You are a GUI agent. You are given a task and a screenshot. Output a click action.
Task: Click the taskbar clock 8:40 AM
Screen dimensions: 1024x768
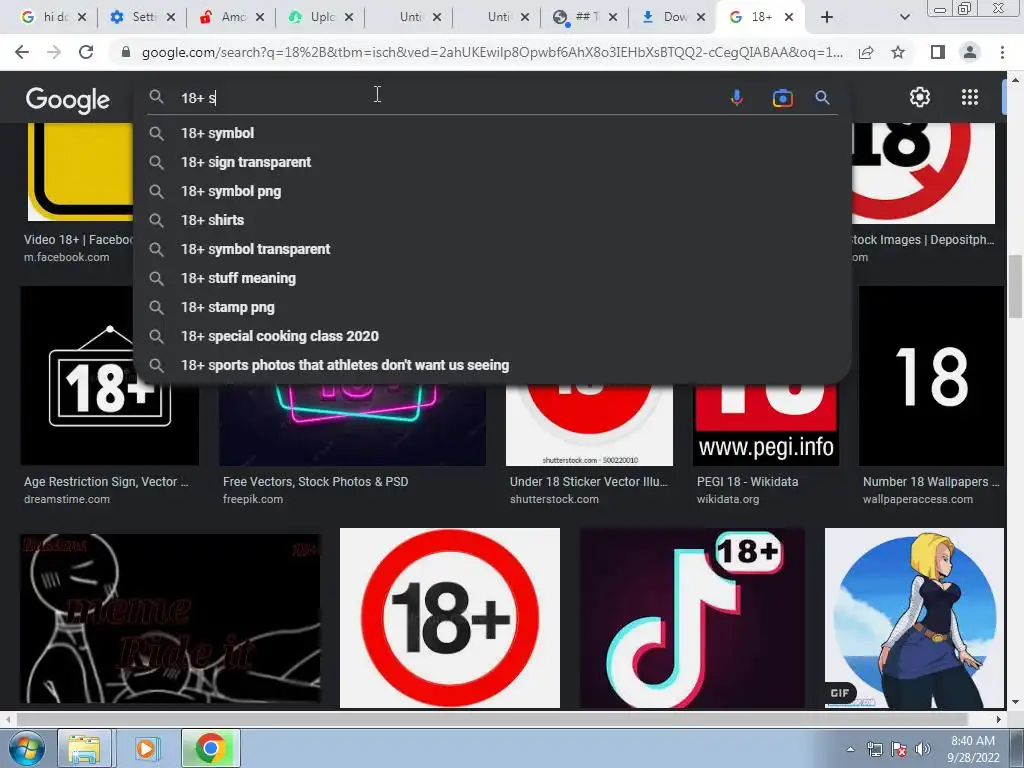(972, 749)
